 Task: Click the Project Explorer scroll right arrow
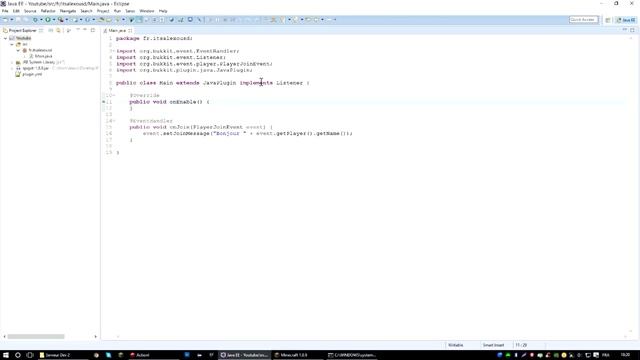(x=96, y=336)
